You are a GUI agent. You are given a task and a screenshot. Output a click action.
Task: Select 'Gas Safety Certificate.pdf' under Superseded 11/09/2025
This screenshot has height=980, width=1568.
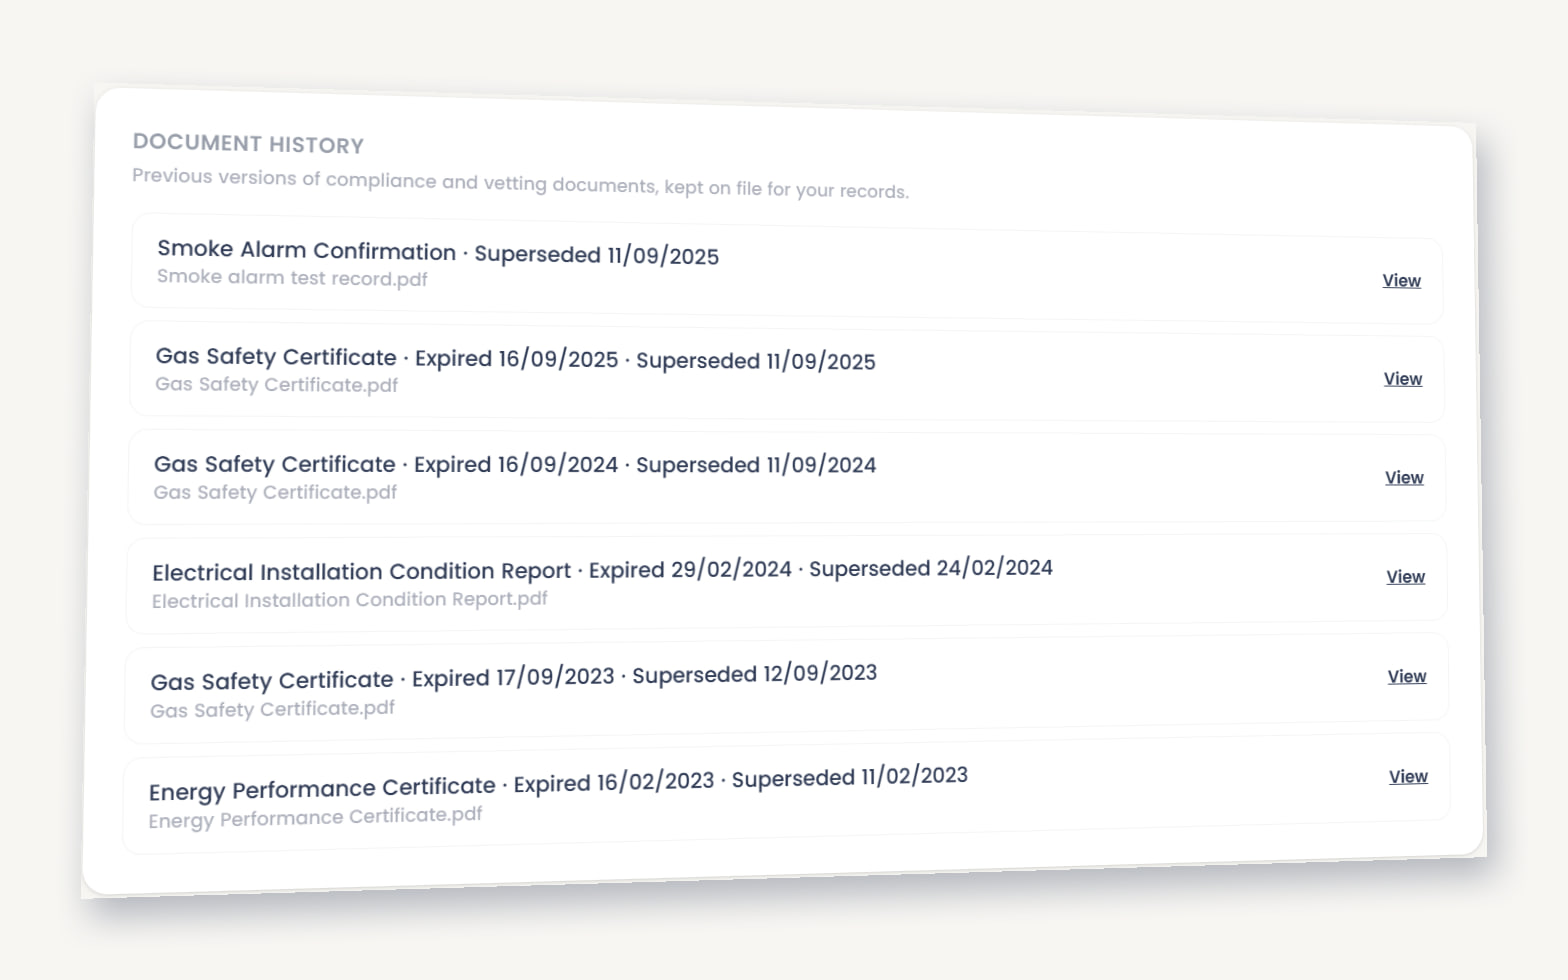point(276,385)
